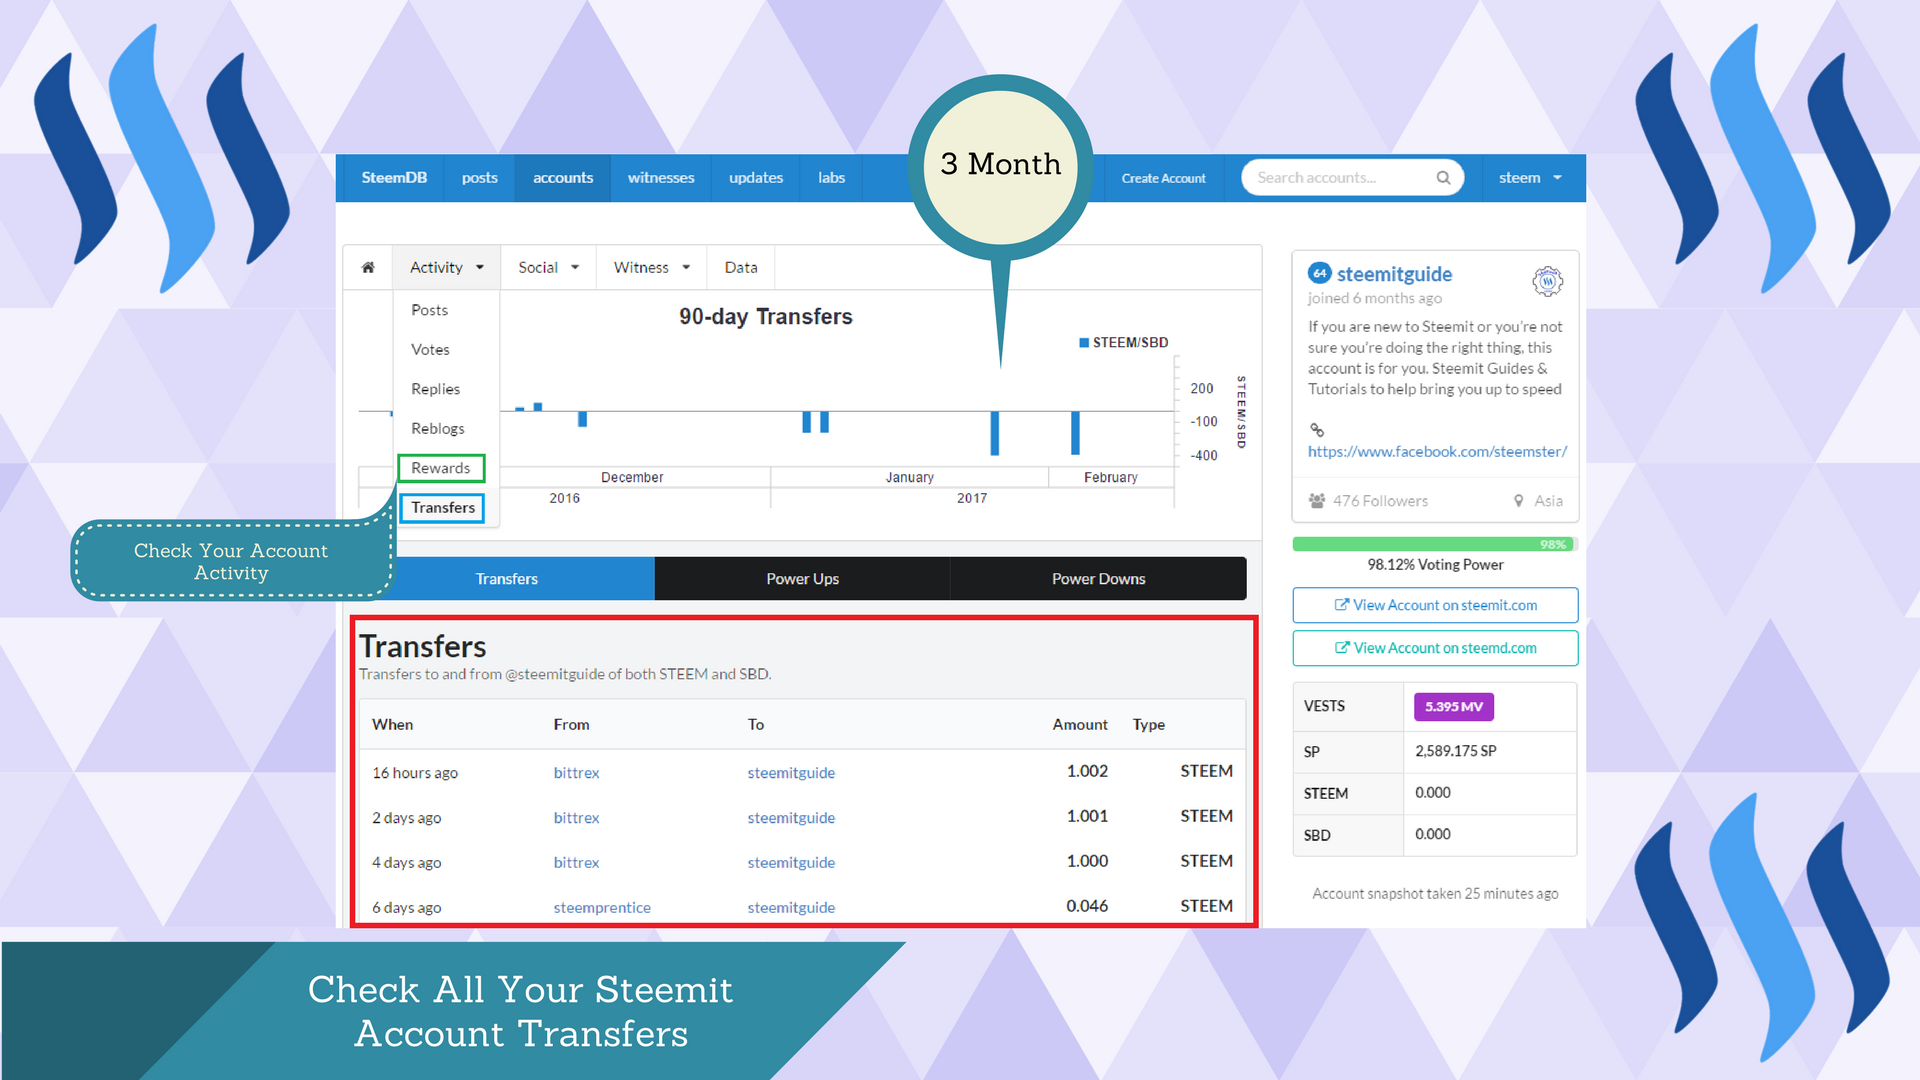Screen dimensions: 1920x1080
Task: Open witnesses in the navbar
Action: pos(661,178)
